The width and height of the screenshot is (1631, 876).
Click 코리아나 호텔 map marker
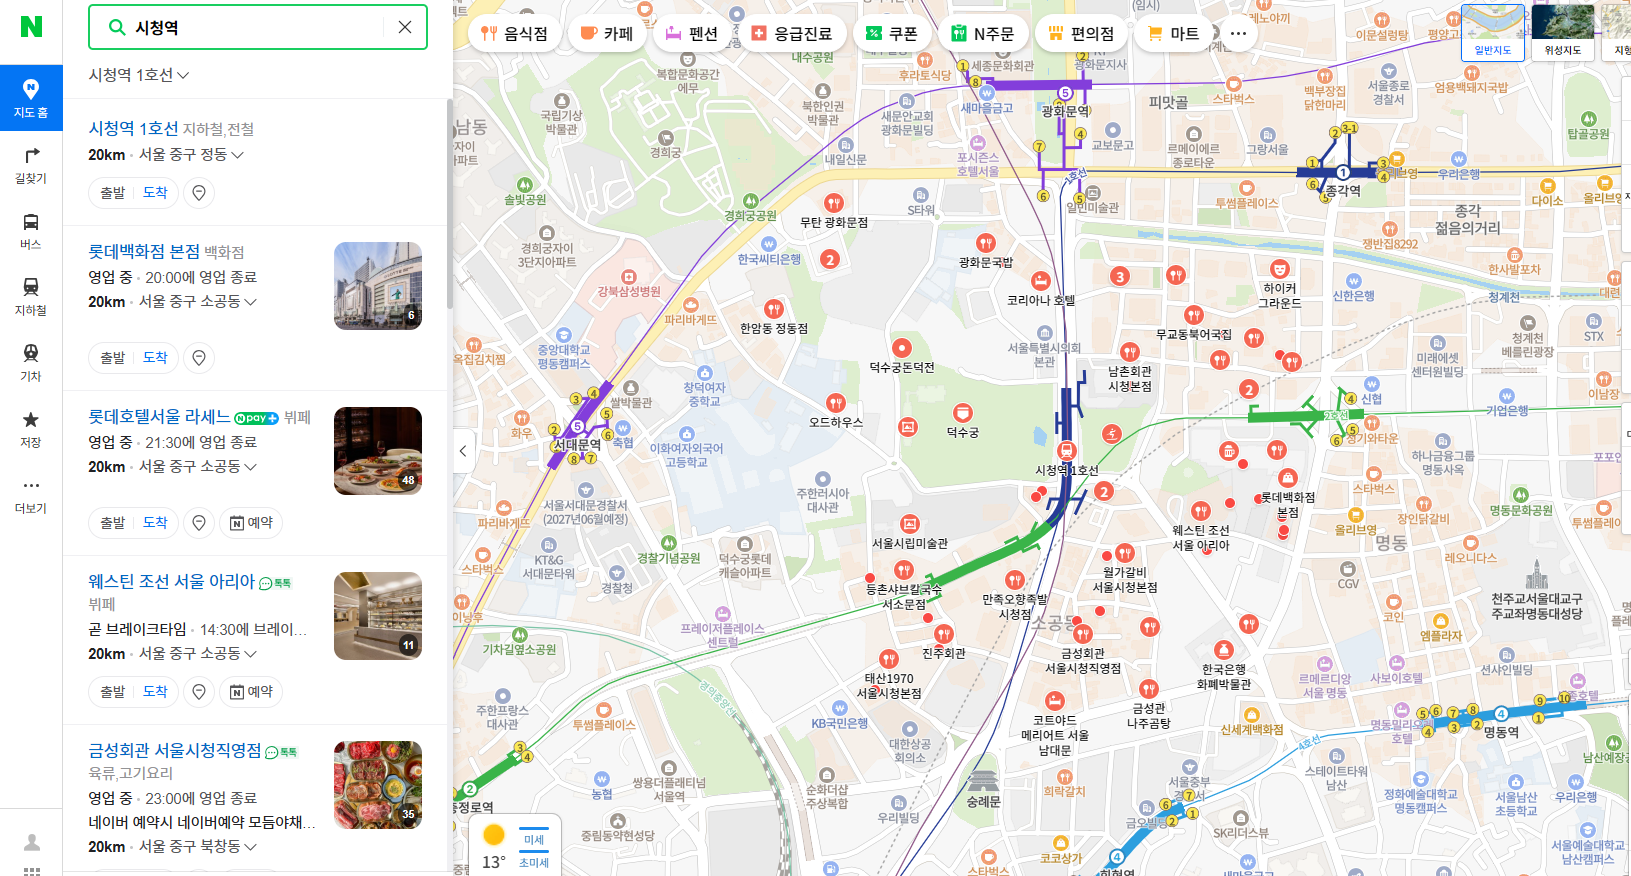(x=1041, y=281)
